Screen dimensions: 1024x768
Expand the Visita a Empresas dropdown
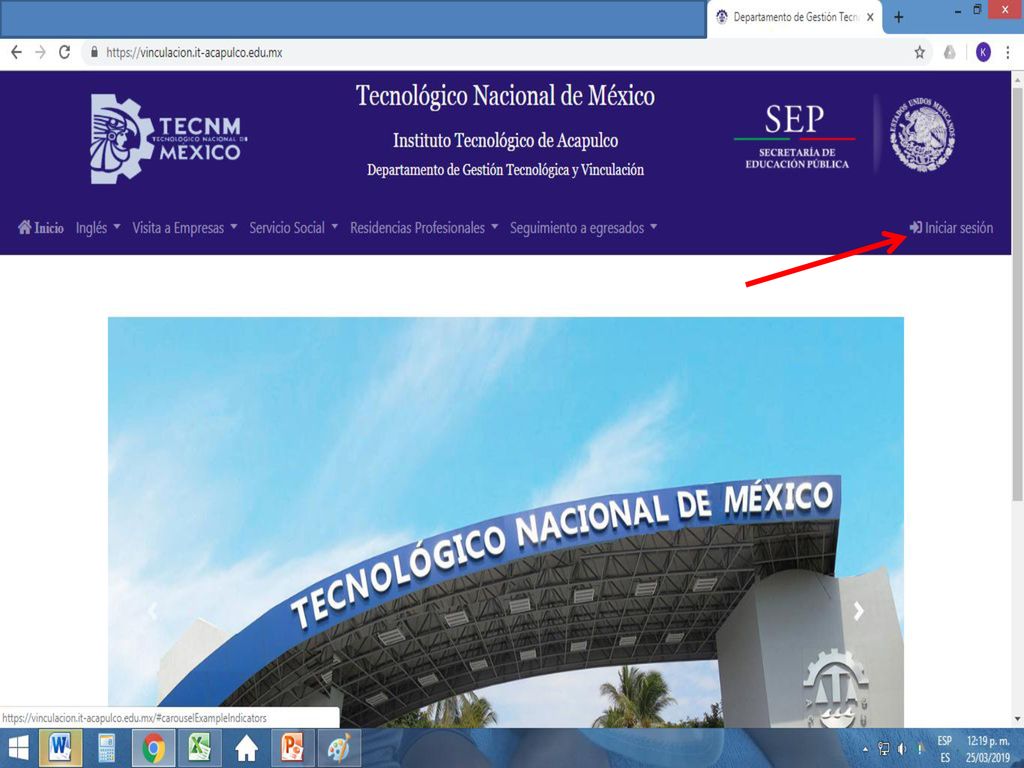pos(185,227)
